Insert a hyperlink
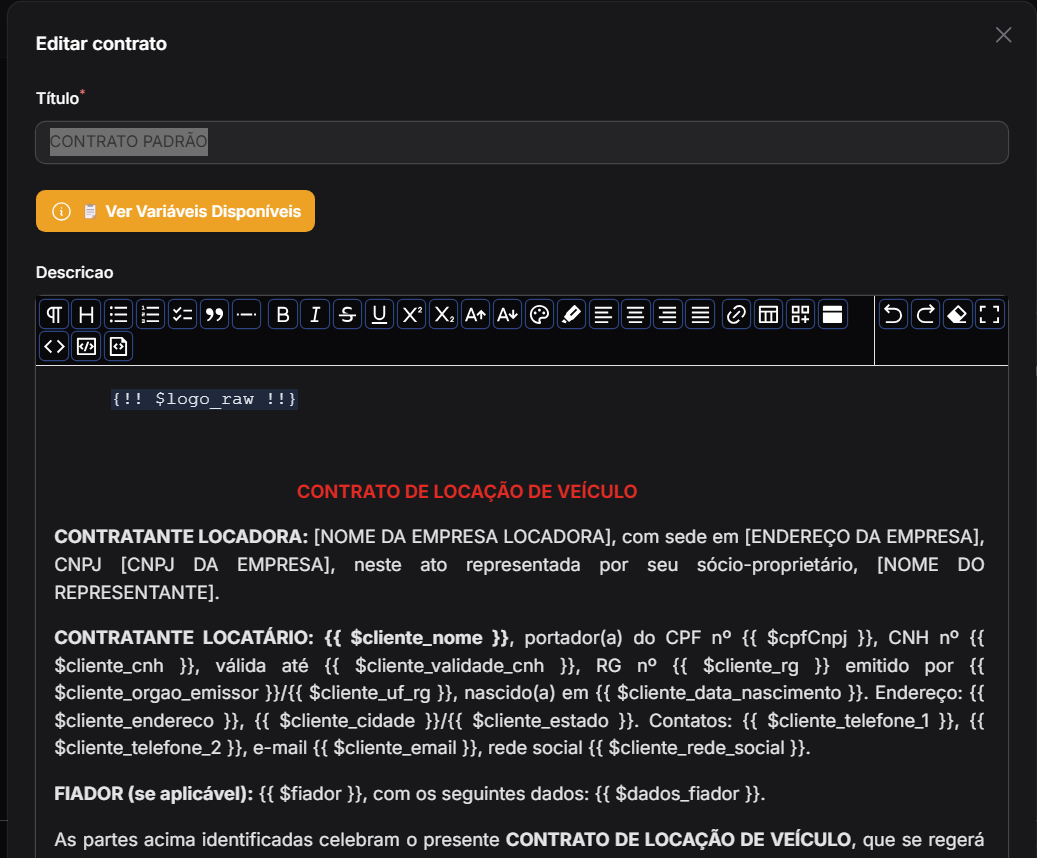 [x=736, y=314]
